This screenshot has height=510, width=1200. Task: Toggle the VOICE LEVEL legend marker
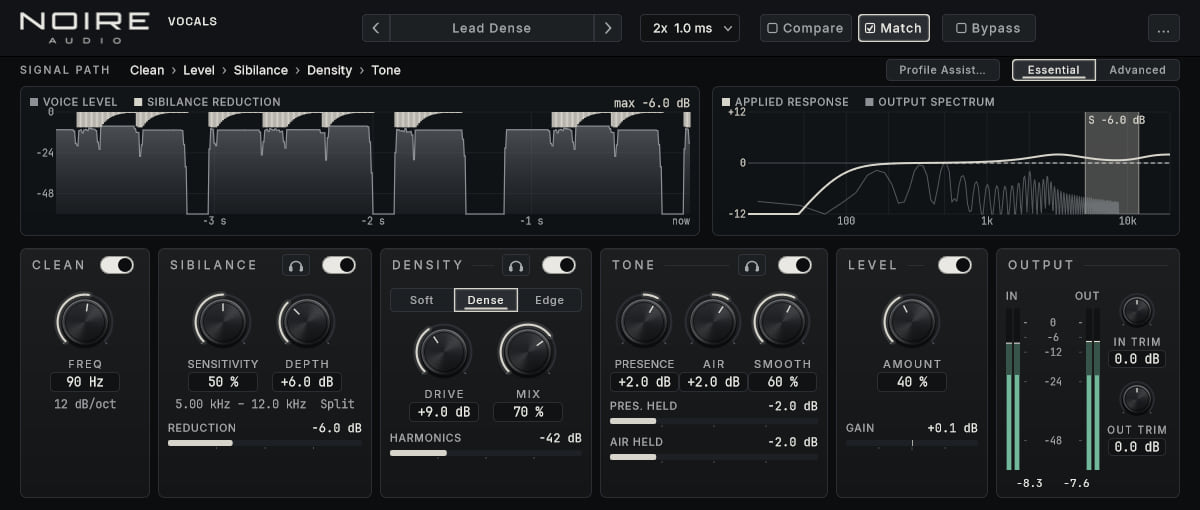tap(34, 102)
